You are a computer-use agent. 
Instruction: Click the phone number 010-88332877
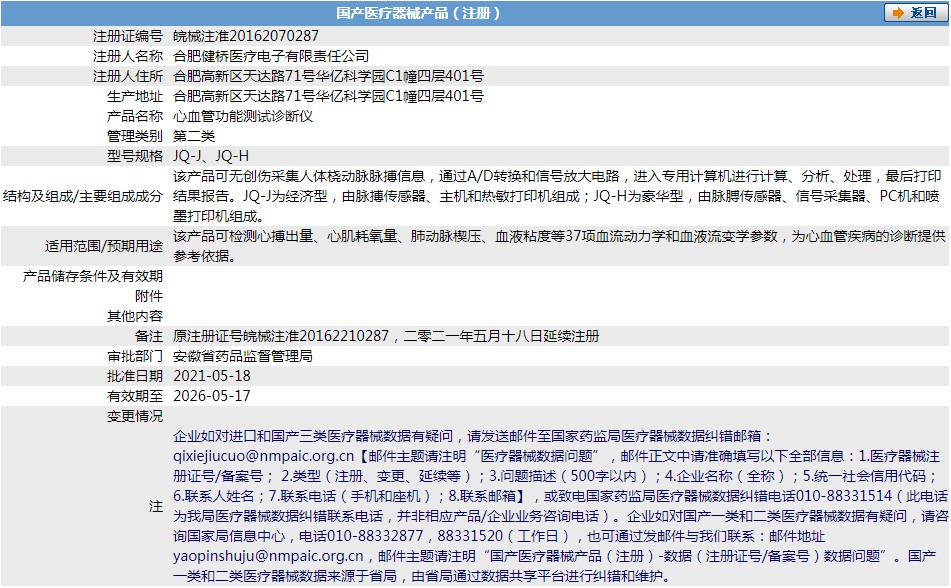[x=375, y=536]
